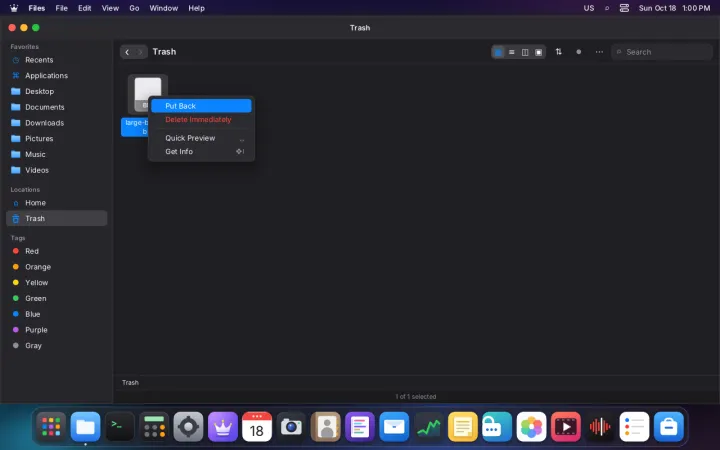Filter by Green tag
This screenshot has height=450, width=720.
[56, 298]
